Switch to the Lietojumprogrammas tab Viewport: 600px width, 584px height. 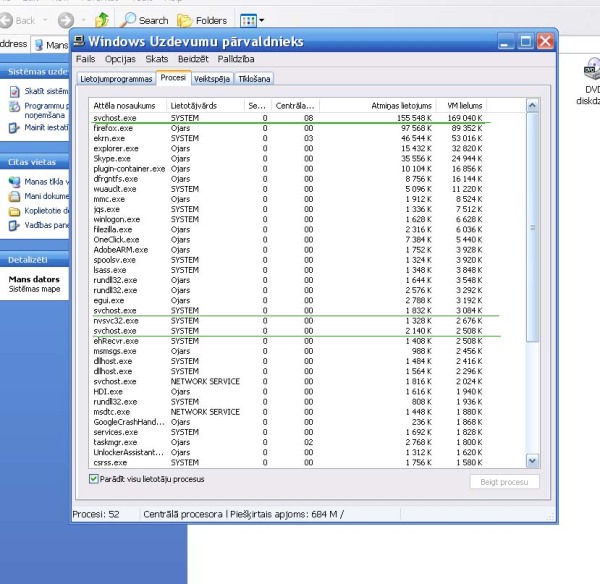tap(116, 79)
